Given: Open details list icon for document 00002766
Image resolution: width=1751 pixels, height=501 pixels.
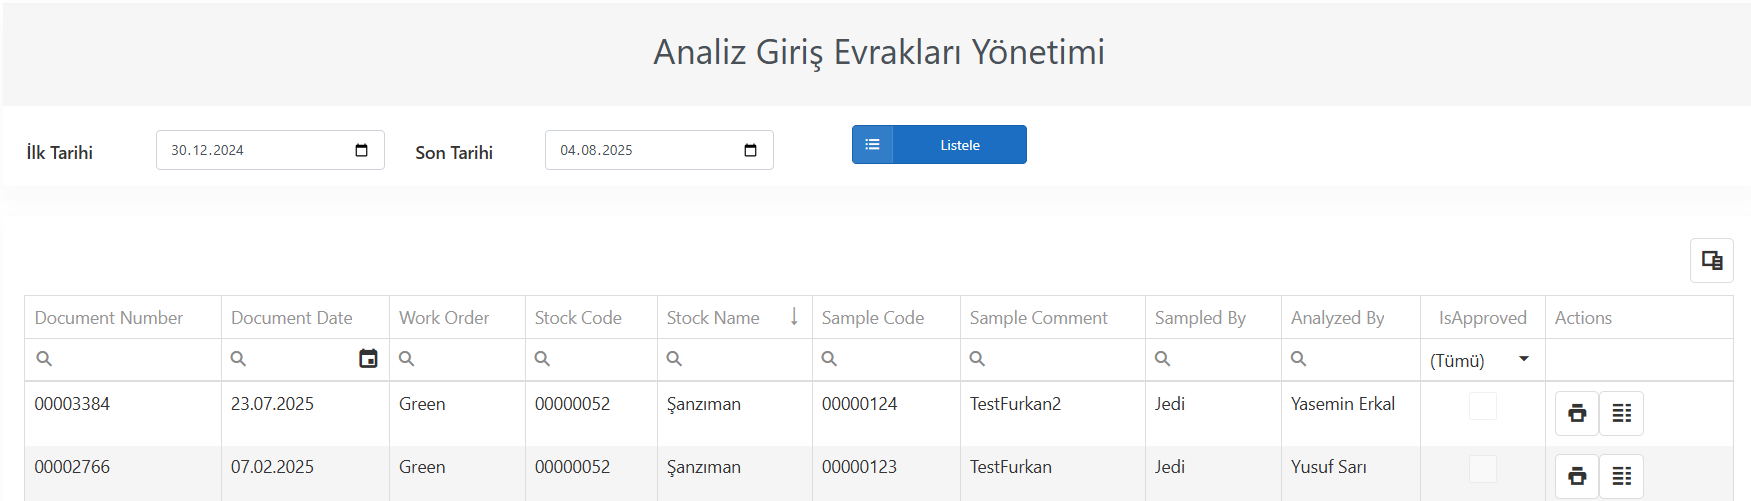Looking at the screenshot, I should (1621, 476).
